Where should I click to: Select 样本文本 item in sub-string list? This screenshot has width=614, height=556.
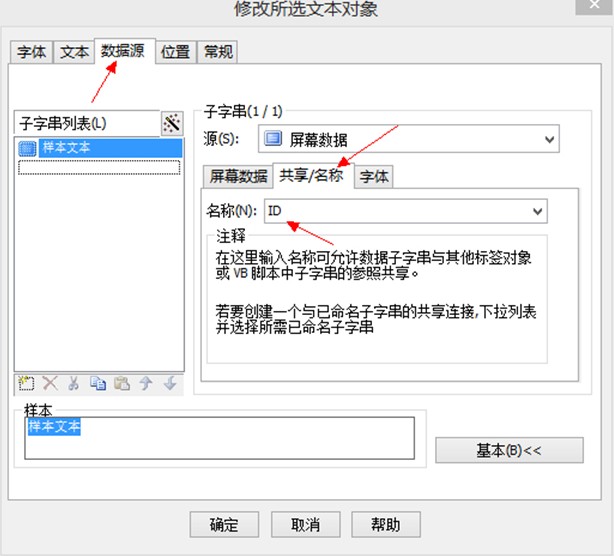pyautogui.click(x=70, y=148)
